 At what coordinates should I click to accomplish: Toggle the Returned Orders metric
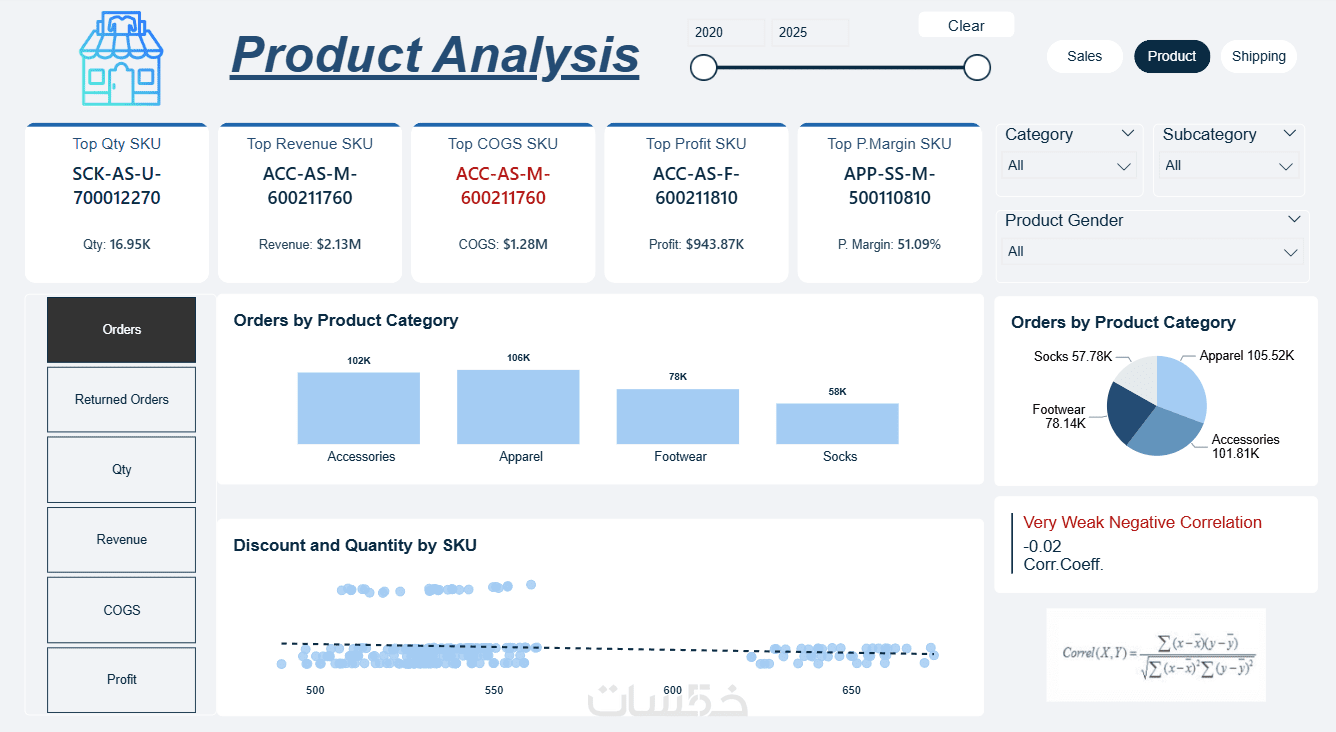coord(121,399)
